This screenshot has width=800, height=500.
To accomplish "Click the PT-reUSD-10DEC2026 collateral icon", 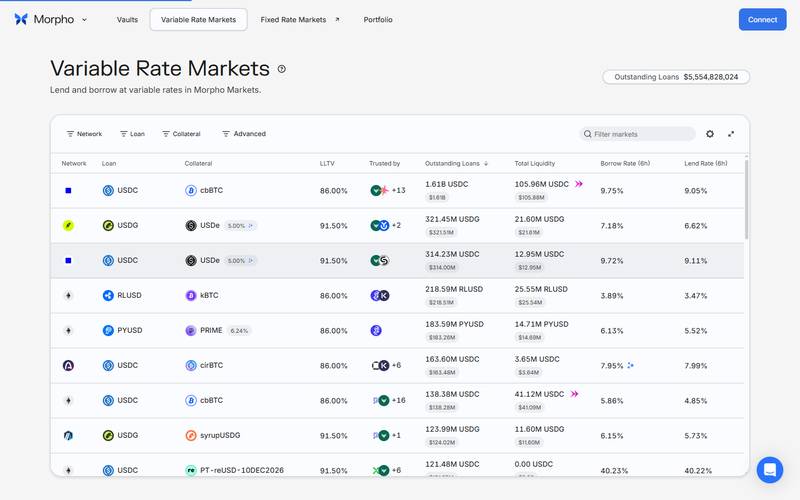I will pos(191,470).
